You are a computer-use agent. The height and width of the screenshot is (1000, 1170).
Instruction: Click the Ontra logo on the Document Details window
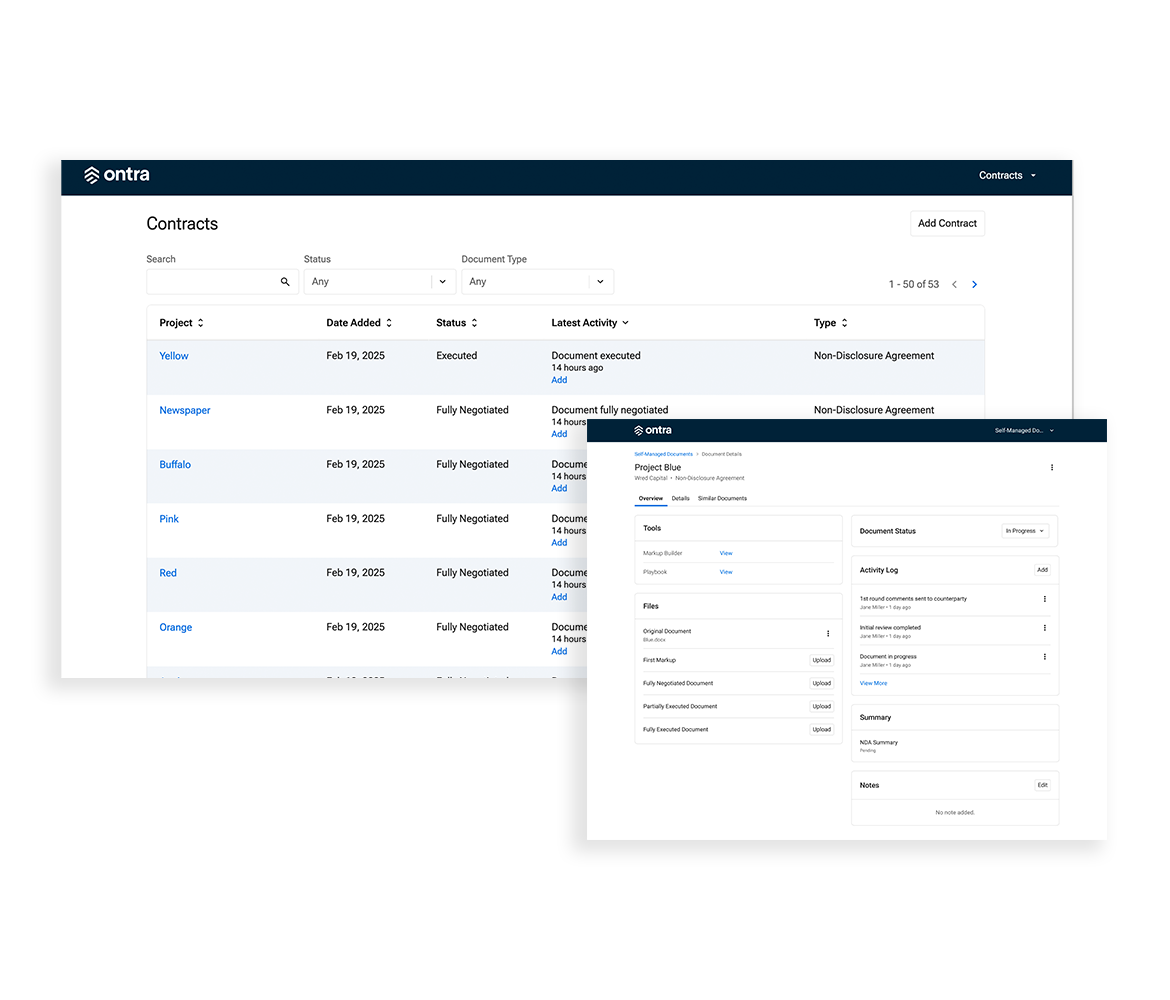[x=655, y=430]
